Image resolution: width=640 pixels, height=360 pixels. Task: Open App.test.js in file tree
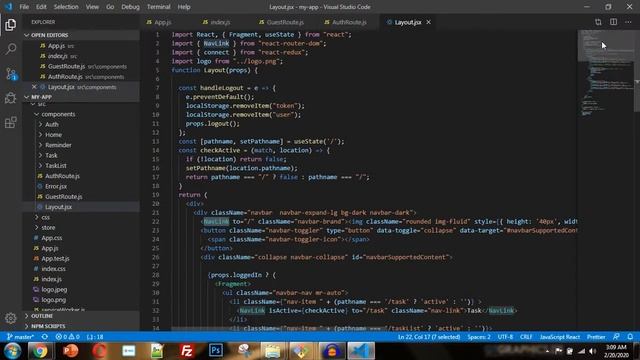[x=55, y=258]
